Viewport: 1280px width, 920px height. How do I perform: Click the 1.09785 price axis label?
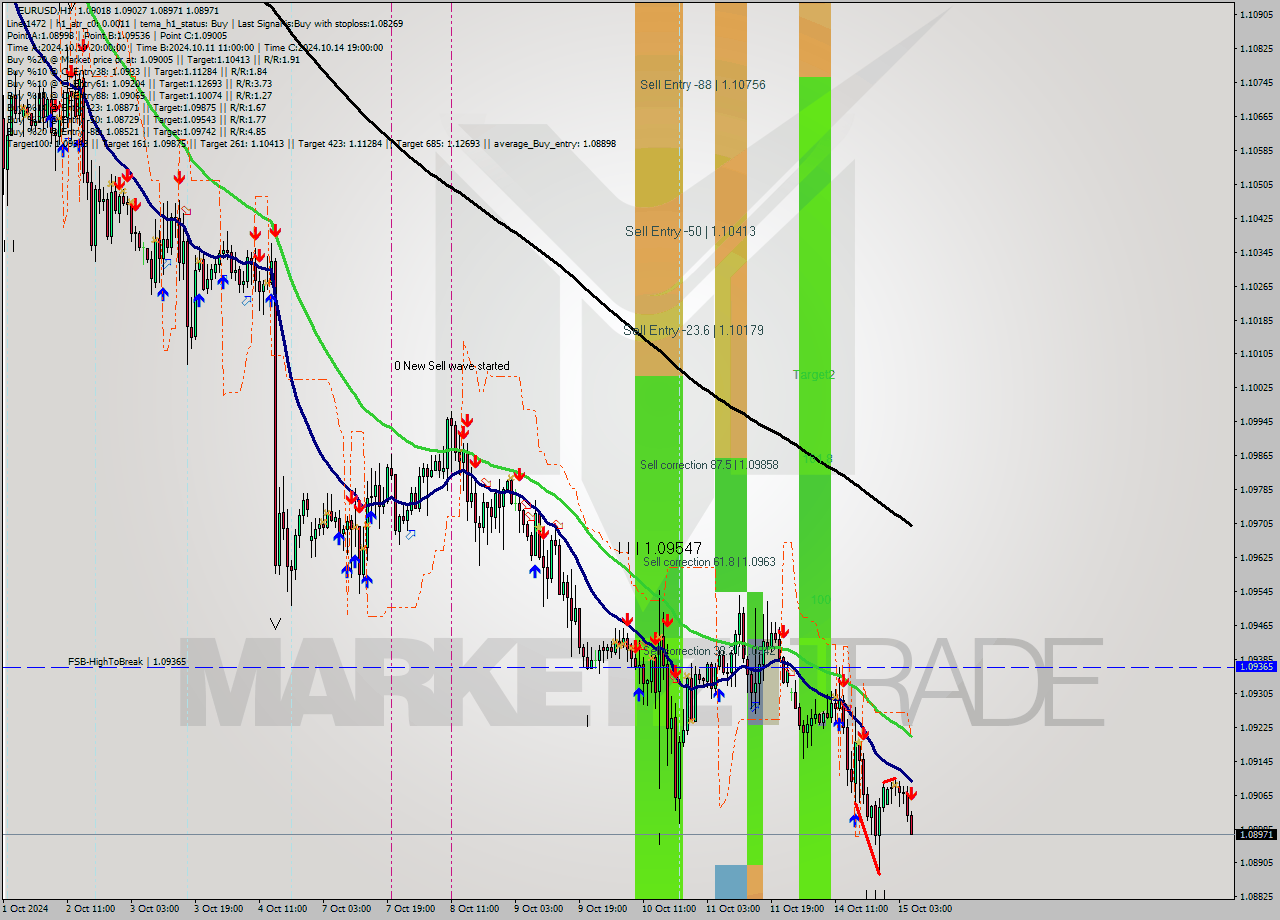1256,489
